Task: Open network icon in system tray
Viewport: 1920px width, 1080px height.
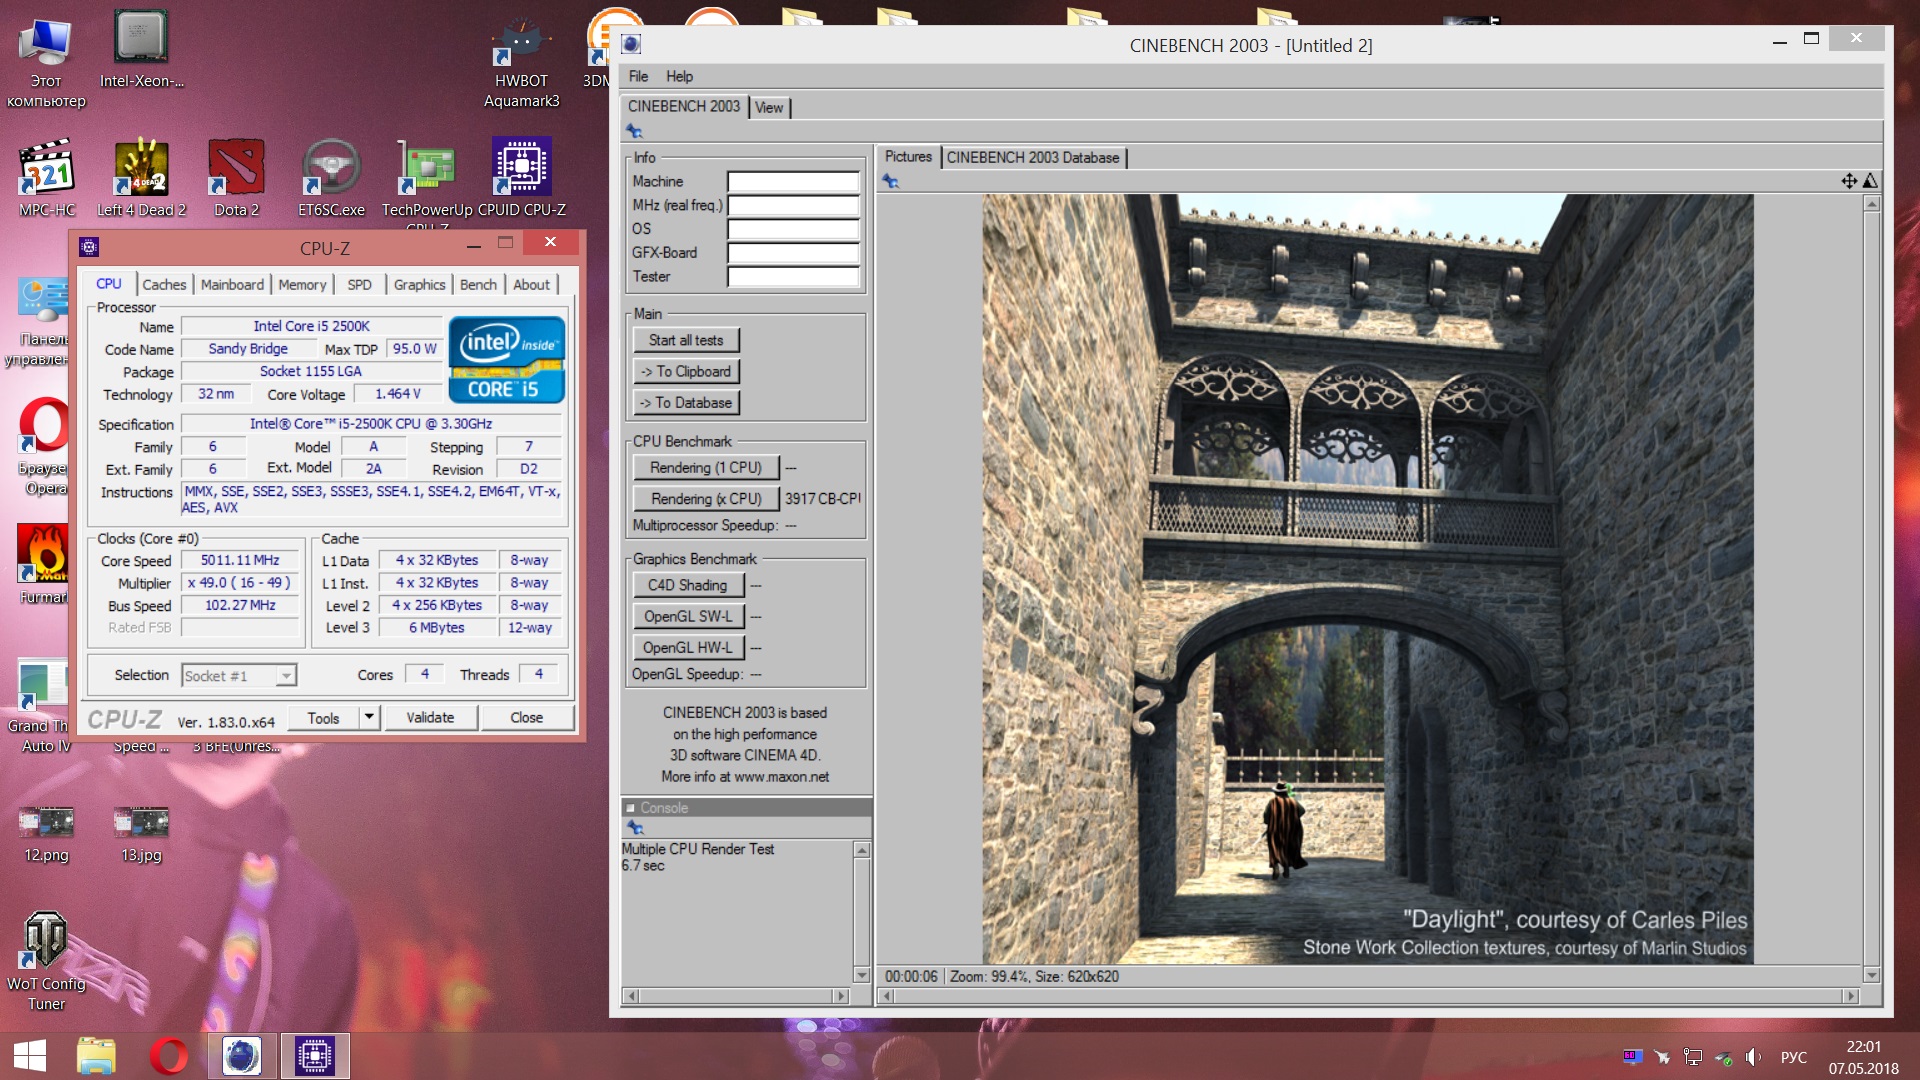Action: (1693, 1057)
